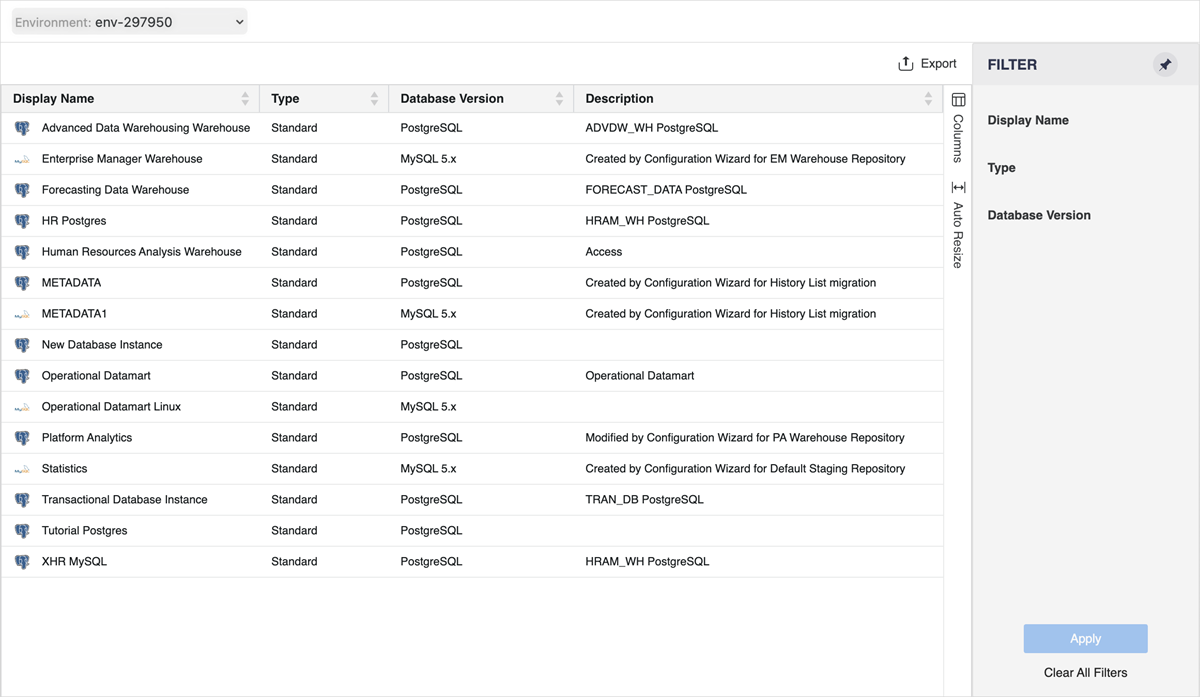Viewport: 1200px width, 697px height.
Task: Expand the Display Name filter section
Action: click(1028, 121)
